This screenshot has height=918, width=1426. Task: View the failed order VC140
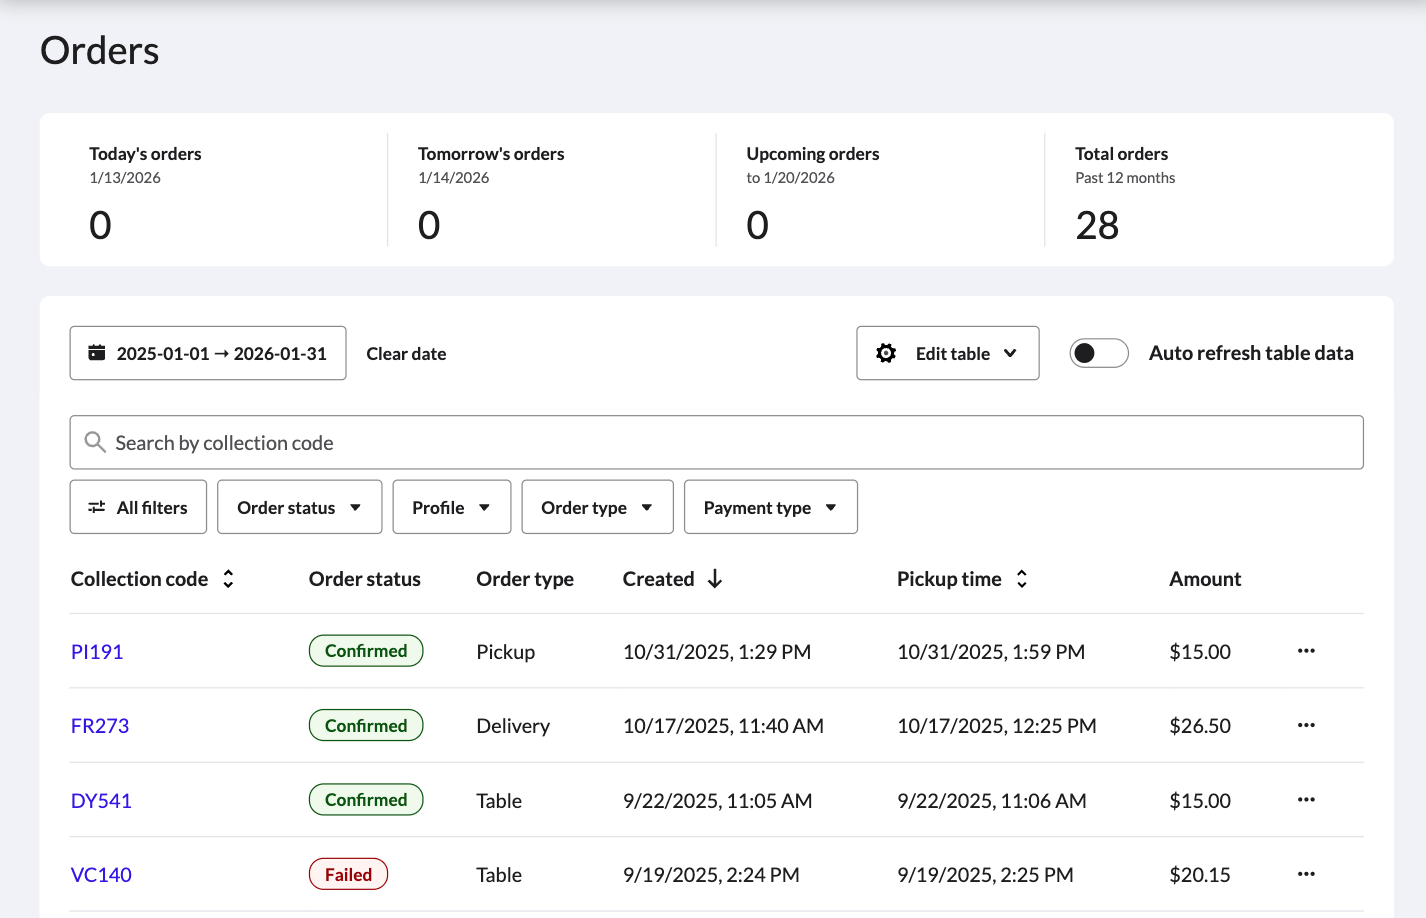click(101, 873)
